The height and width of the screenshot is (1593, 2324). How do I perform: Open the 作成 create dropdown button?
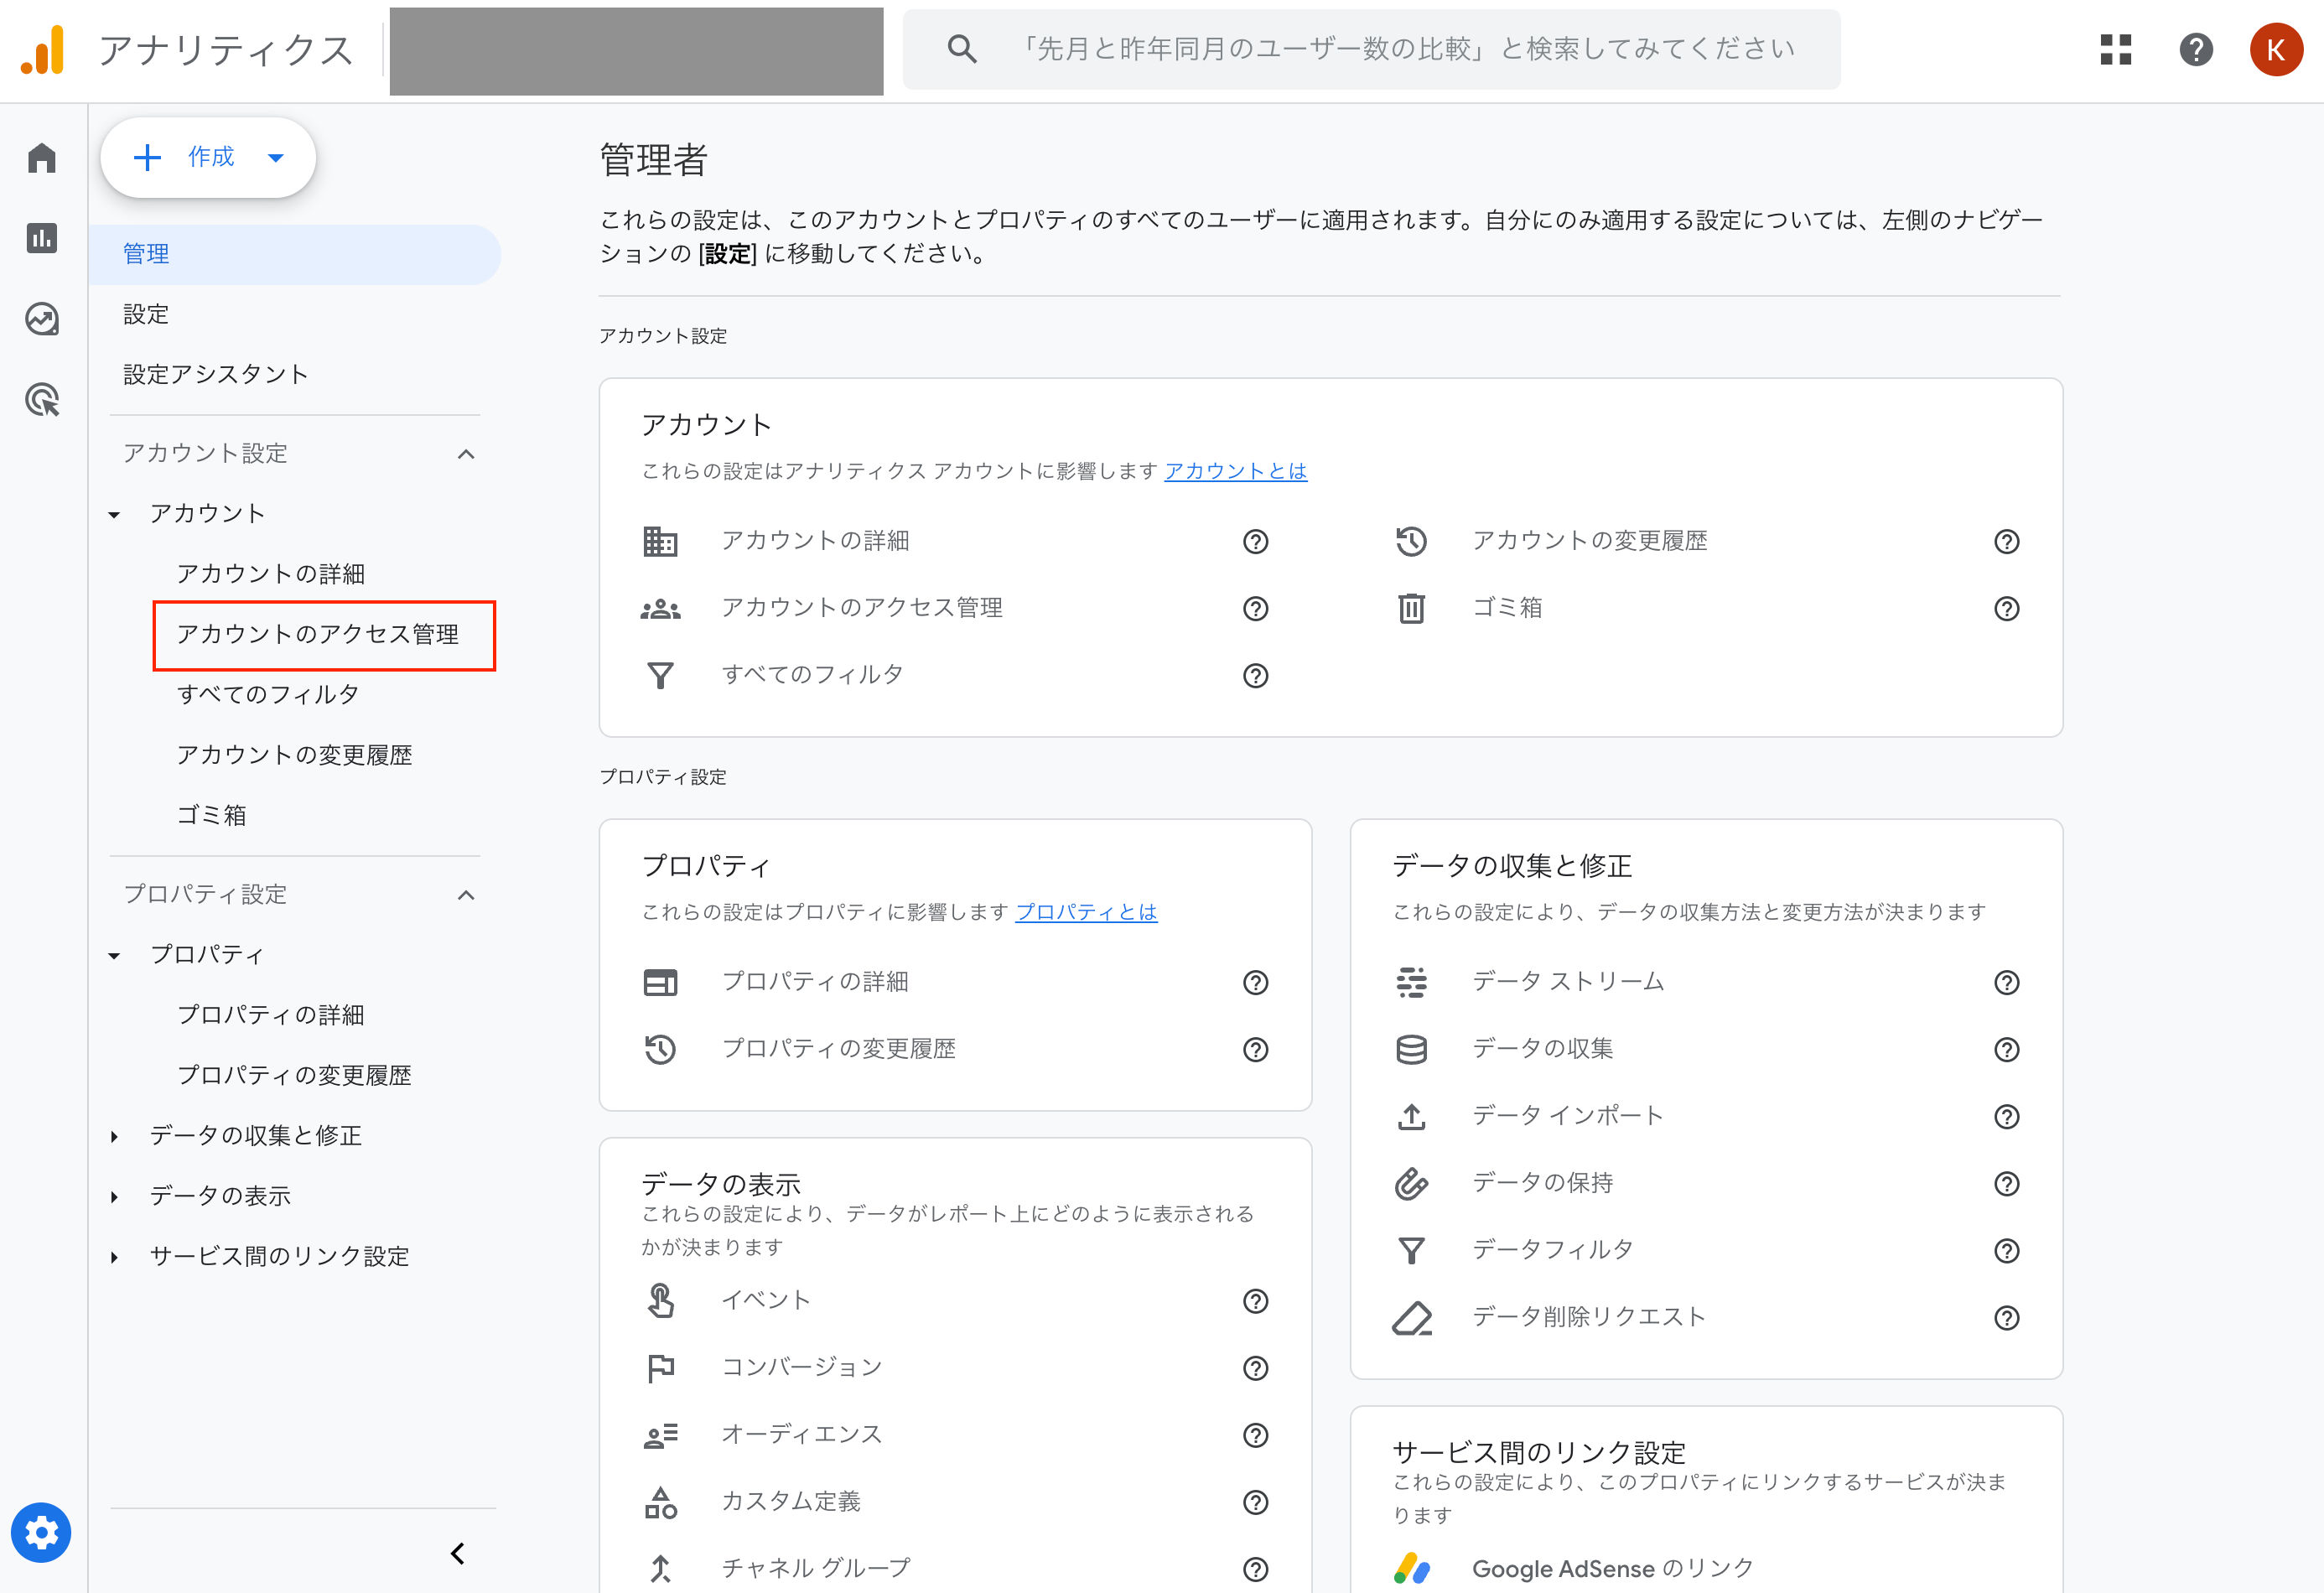pyautogui.click(x=208, y=157)
